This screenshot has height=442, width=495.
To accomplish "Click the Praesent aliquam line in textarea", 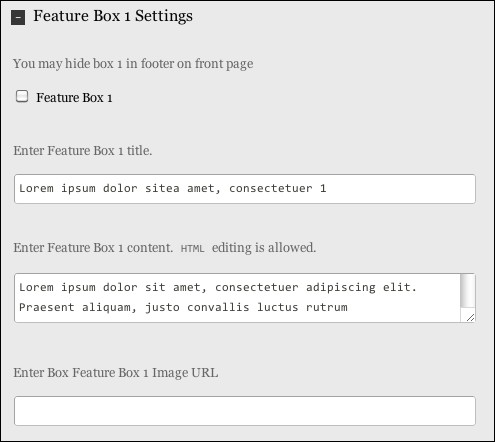I will click(x=183, y=307).
